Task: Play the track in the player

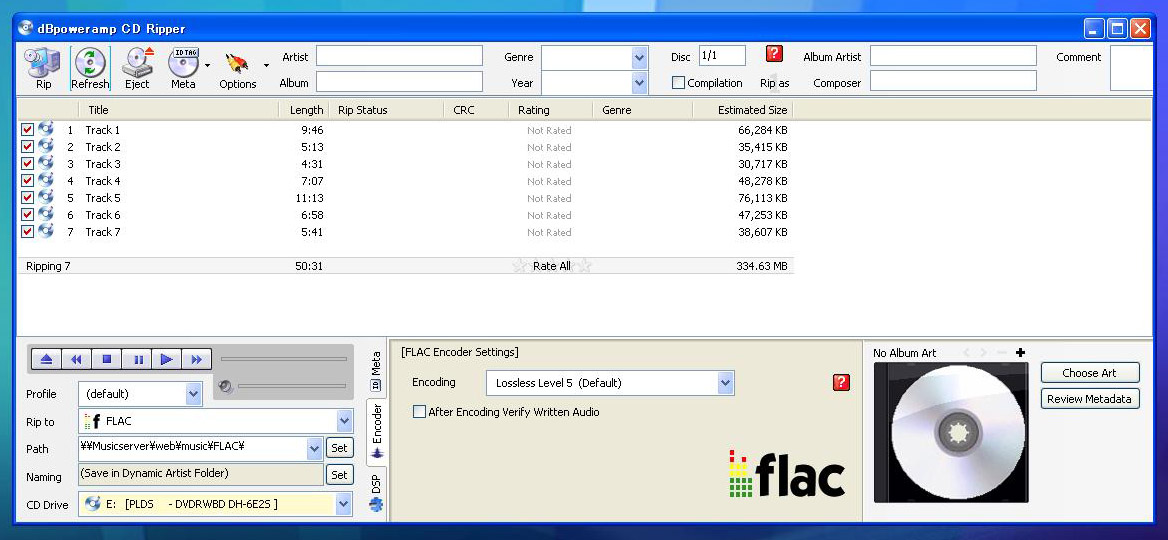Action: (x=167, y=359)
